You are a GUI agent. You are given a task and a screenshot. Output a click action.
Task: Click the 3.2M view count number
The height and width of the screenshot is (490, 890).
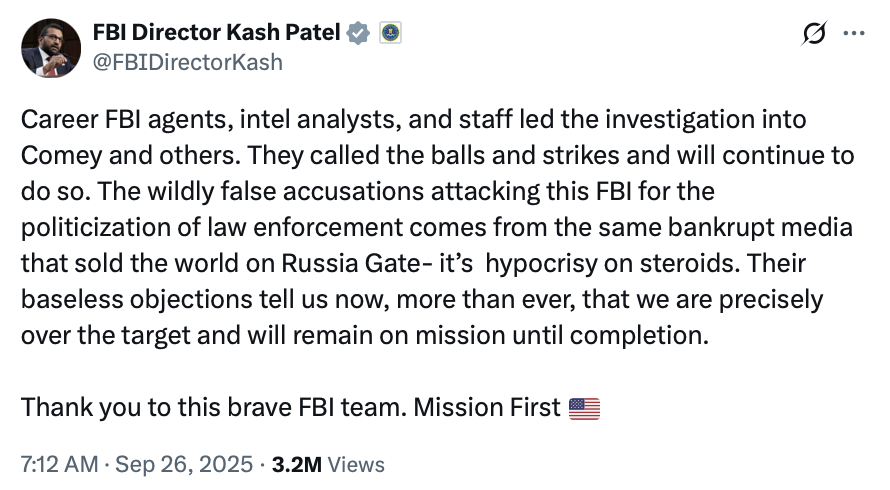pyautogui.click(x=296, y=464)
